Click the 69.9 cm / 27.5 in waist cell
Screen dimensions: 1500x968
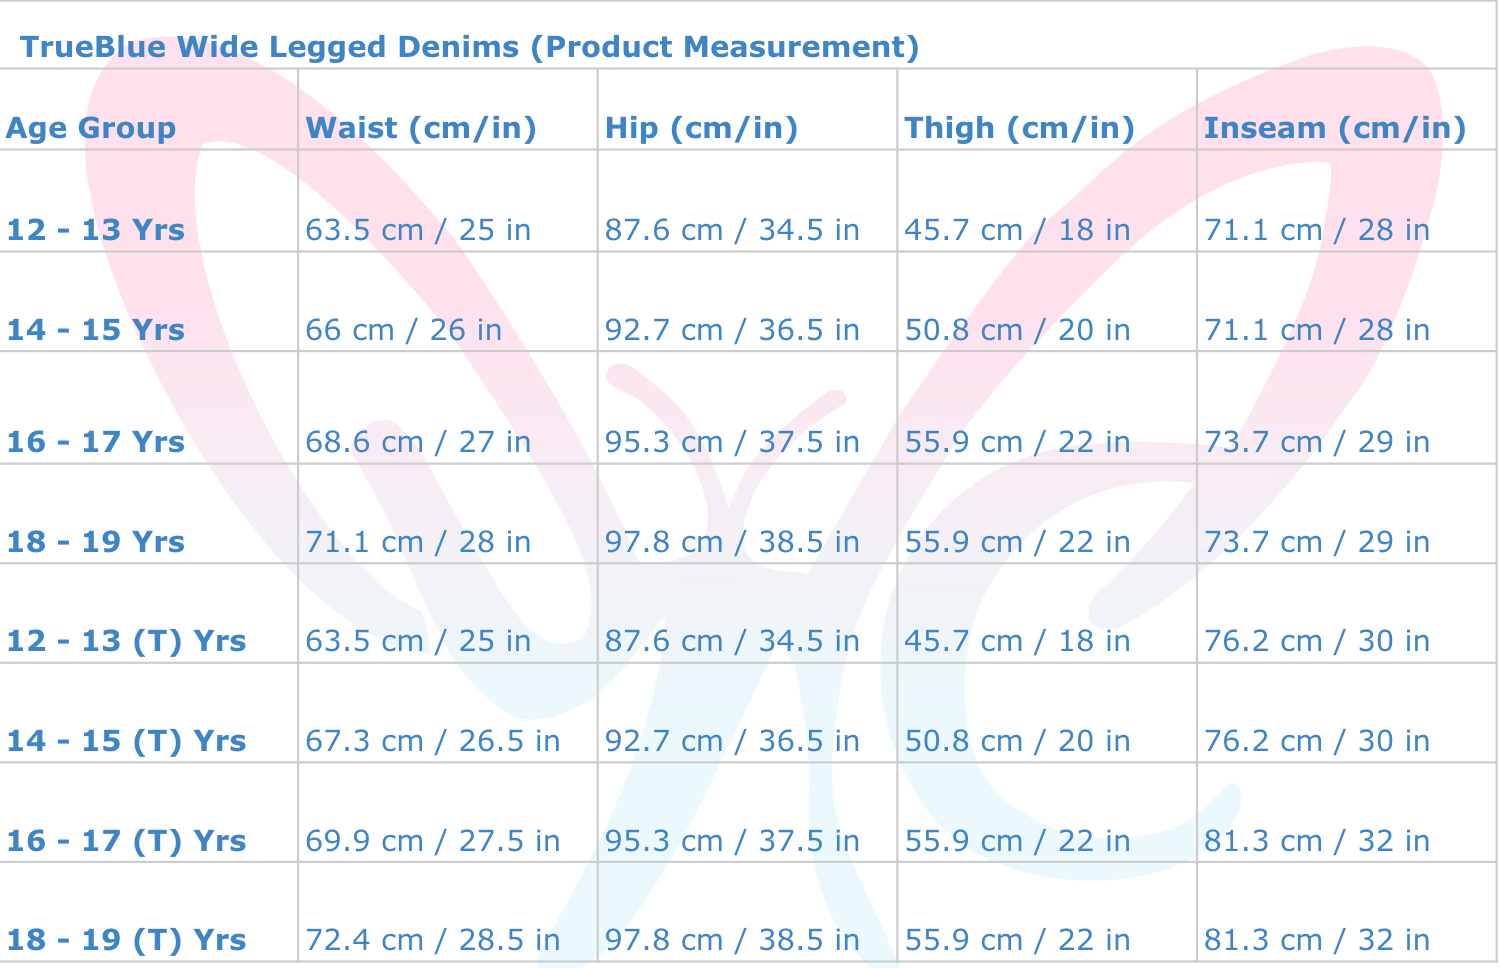pos(432,841)
